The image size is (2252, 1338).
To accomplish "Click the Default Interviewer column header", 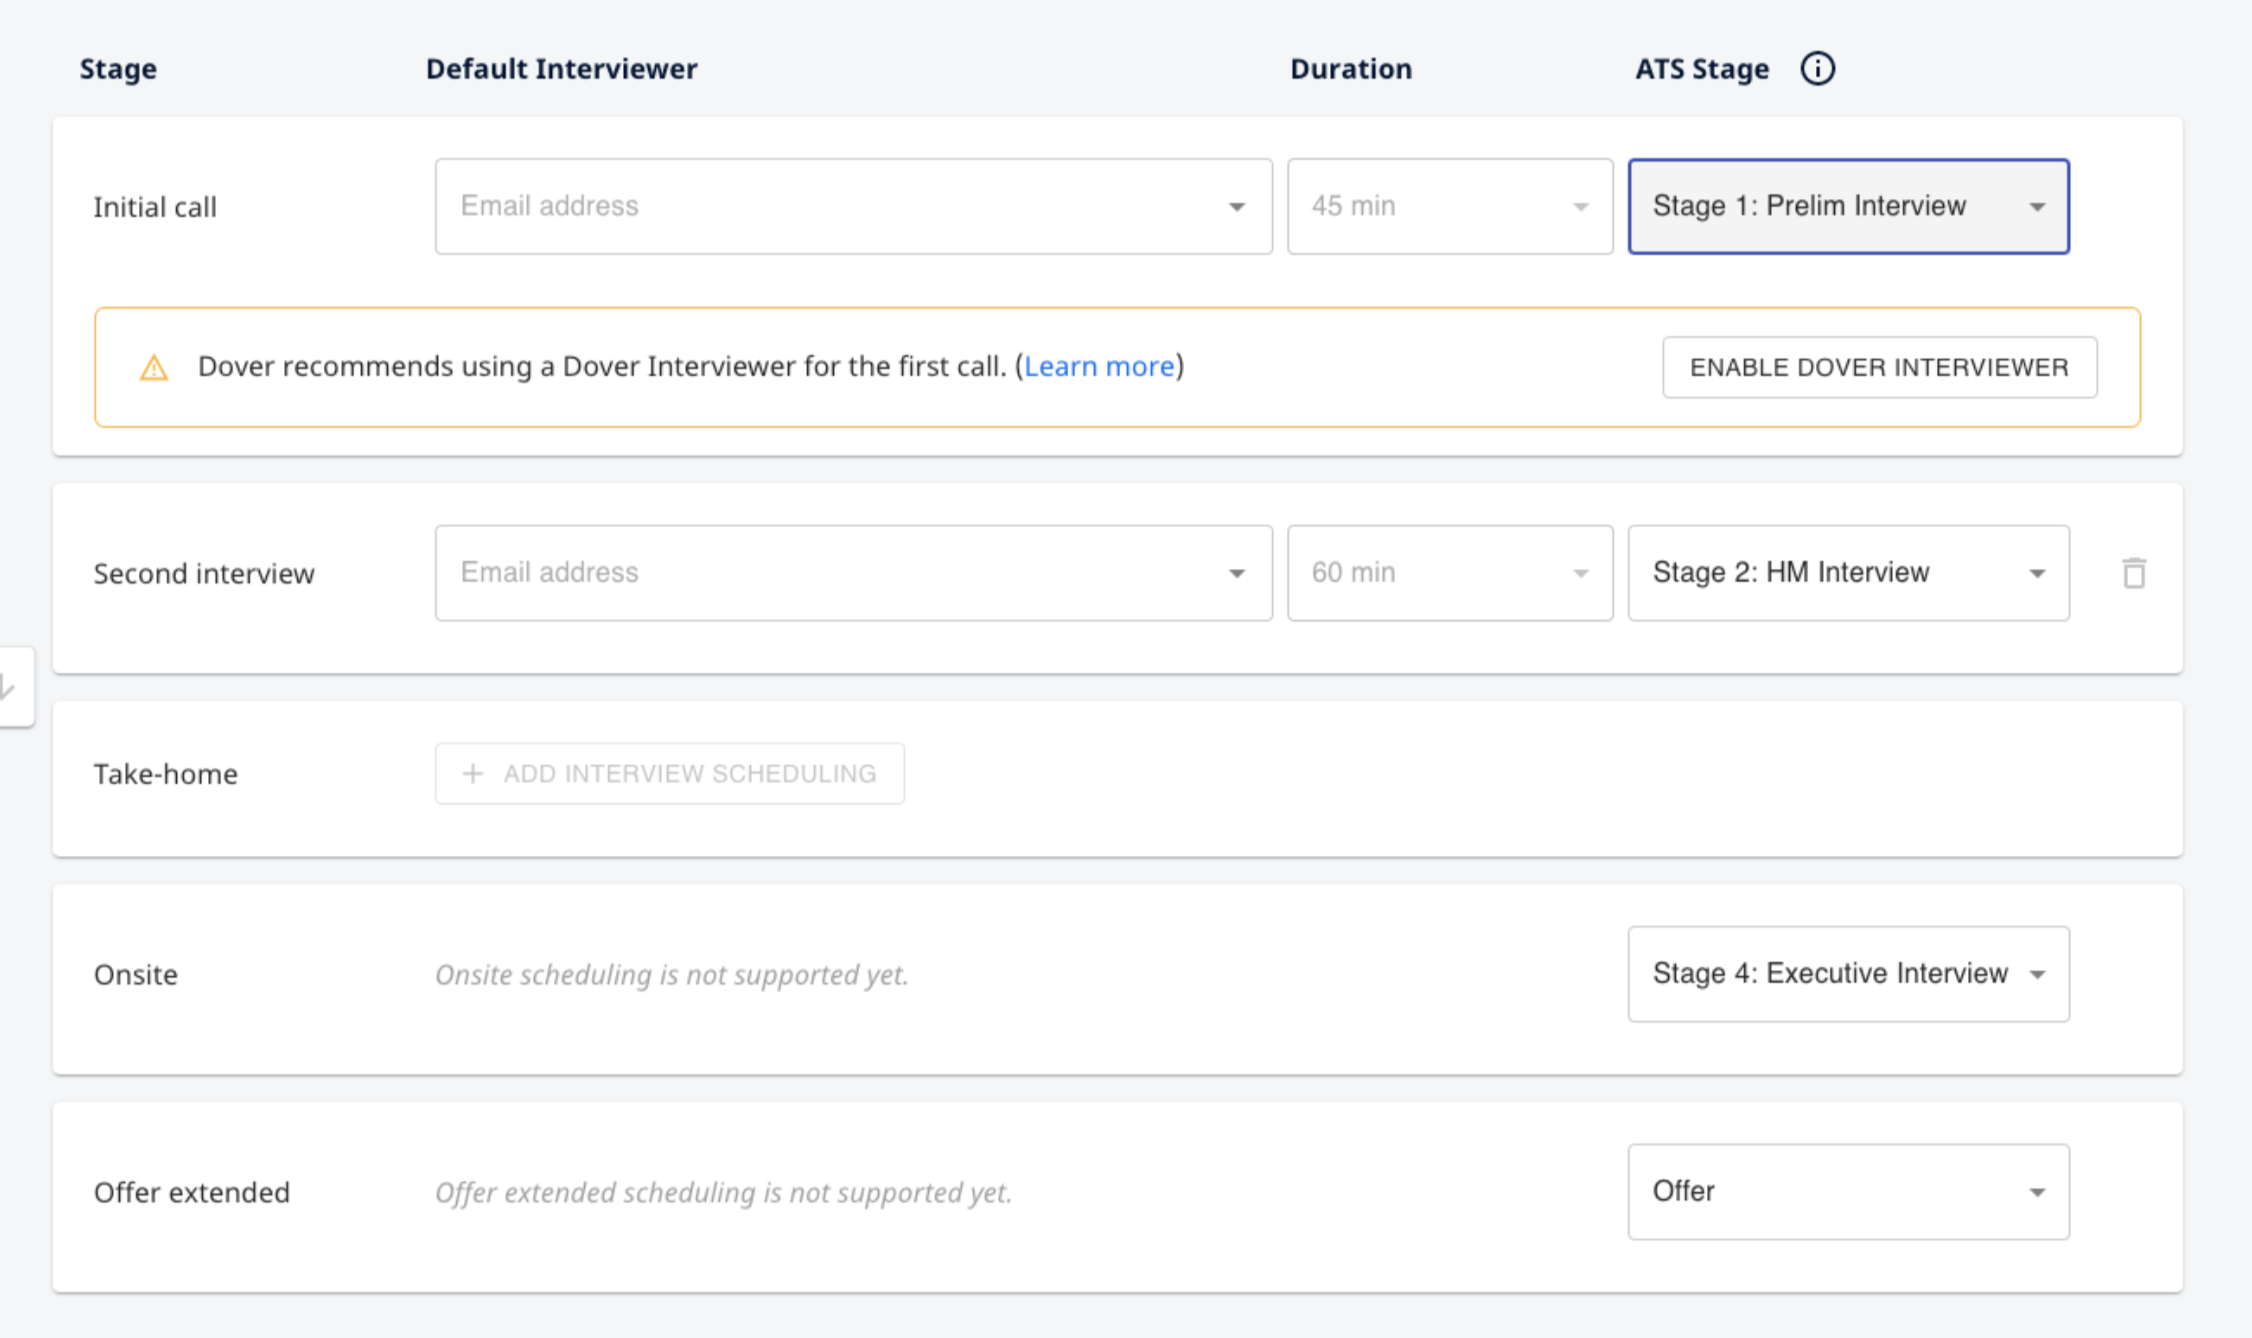I will point(561,68).
